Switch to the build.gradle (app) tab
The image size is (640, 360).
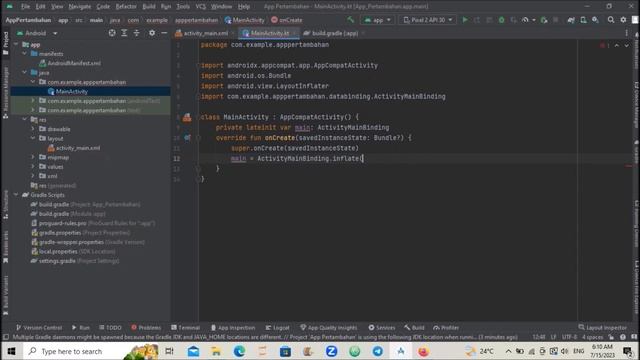tap(334, 33)
